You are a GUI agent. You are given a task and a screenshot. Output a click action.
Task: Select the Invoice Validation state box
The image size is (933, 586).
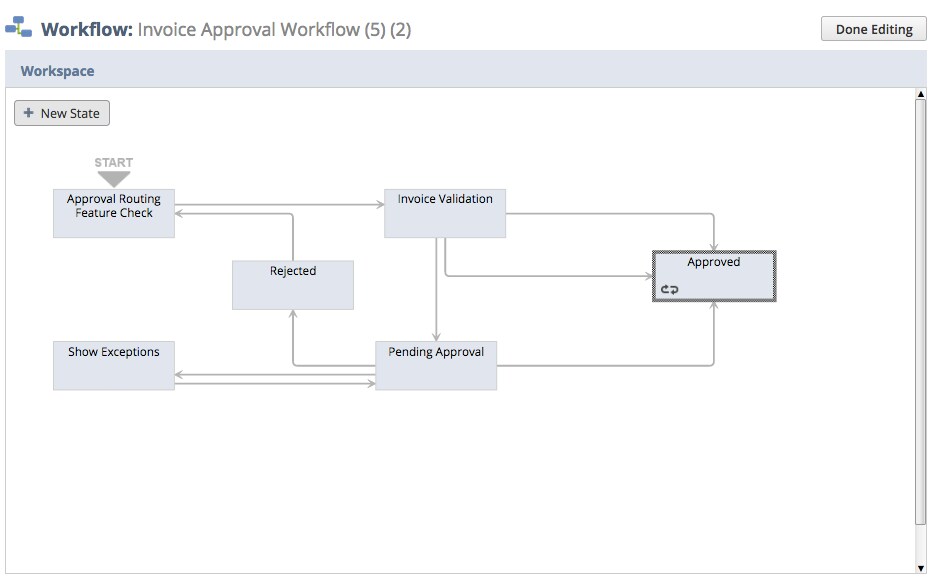coord(445,214)
